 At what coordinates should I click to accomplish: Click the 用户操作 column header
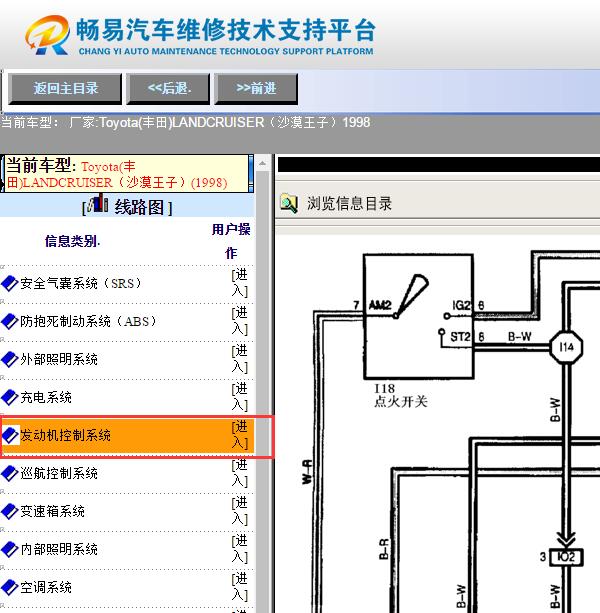[231, 241]
